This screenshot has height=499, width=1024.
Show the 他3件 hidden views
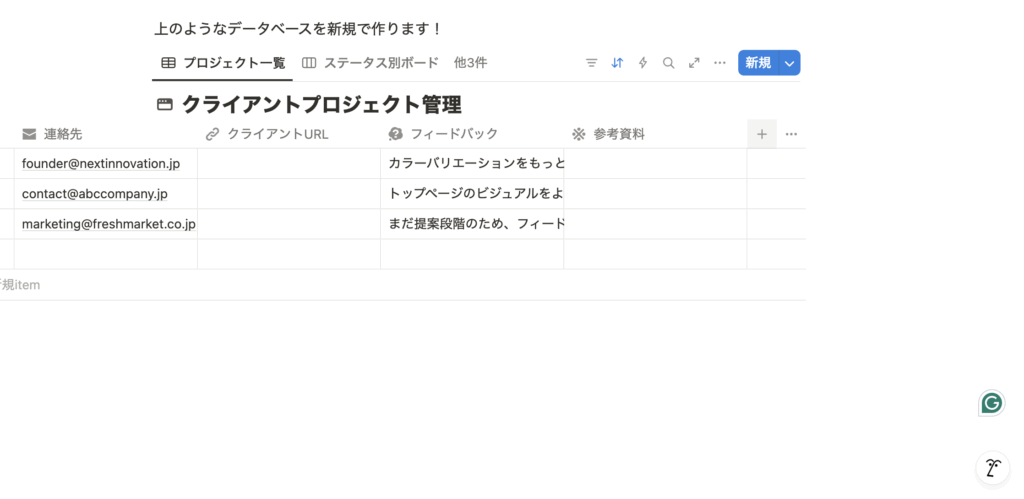tap(470, 63)
